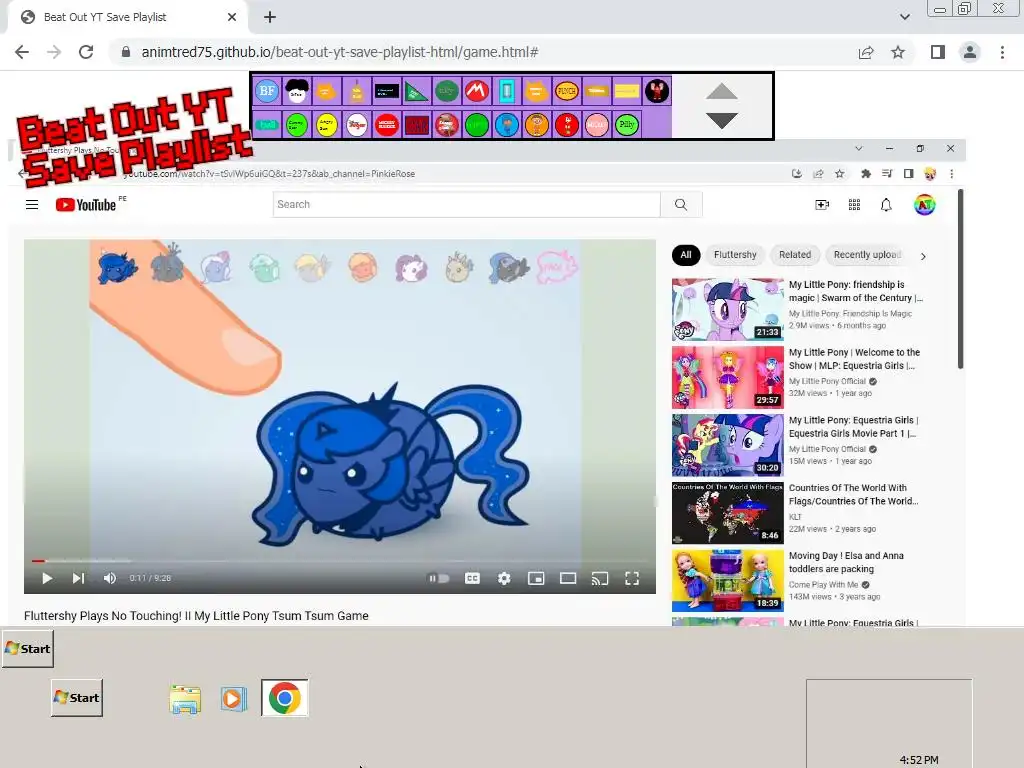Select the red M circle icon
Viewport: 1024px width, 768px height.
click(477, 91)
